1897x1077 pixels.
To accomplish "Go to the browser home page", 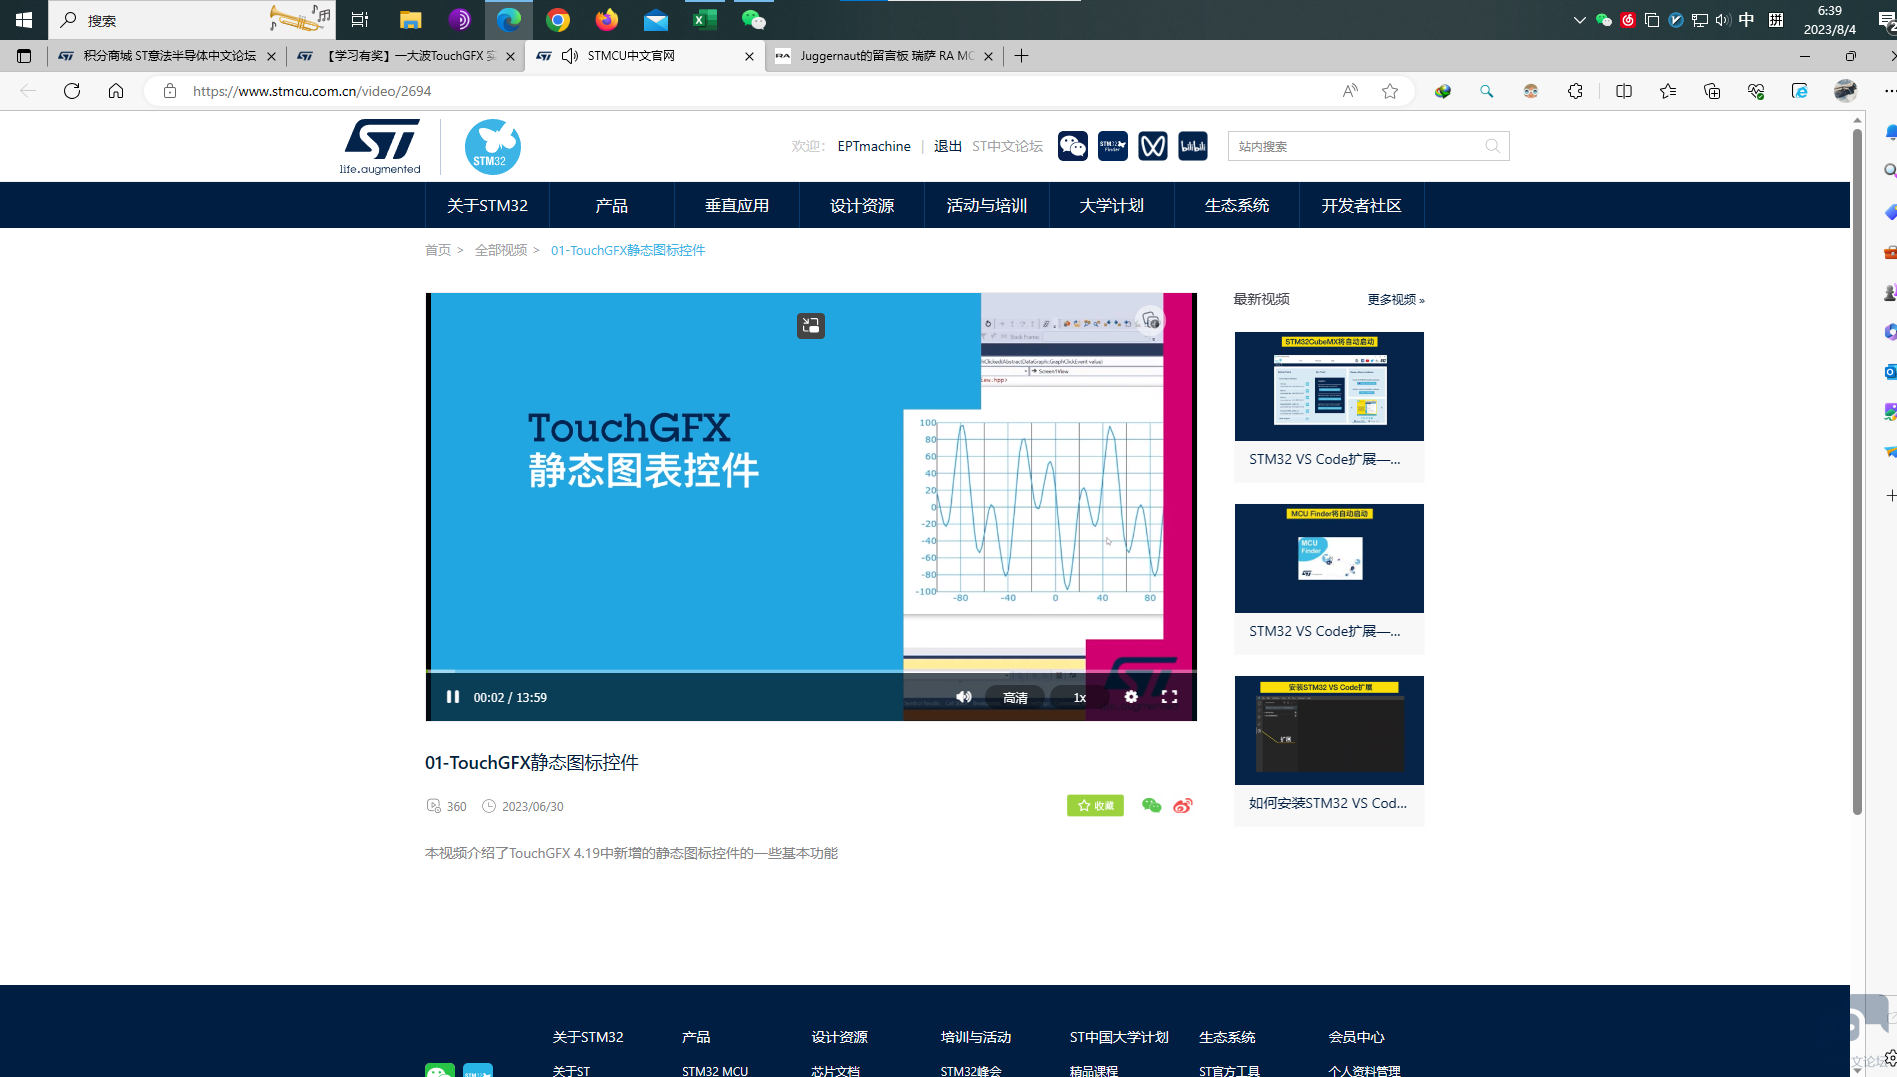I will tap(116, 91).
